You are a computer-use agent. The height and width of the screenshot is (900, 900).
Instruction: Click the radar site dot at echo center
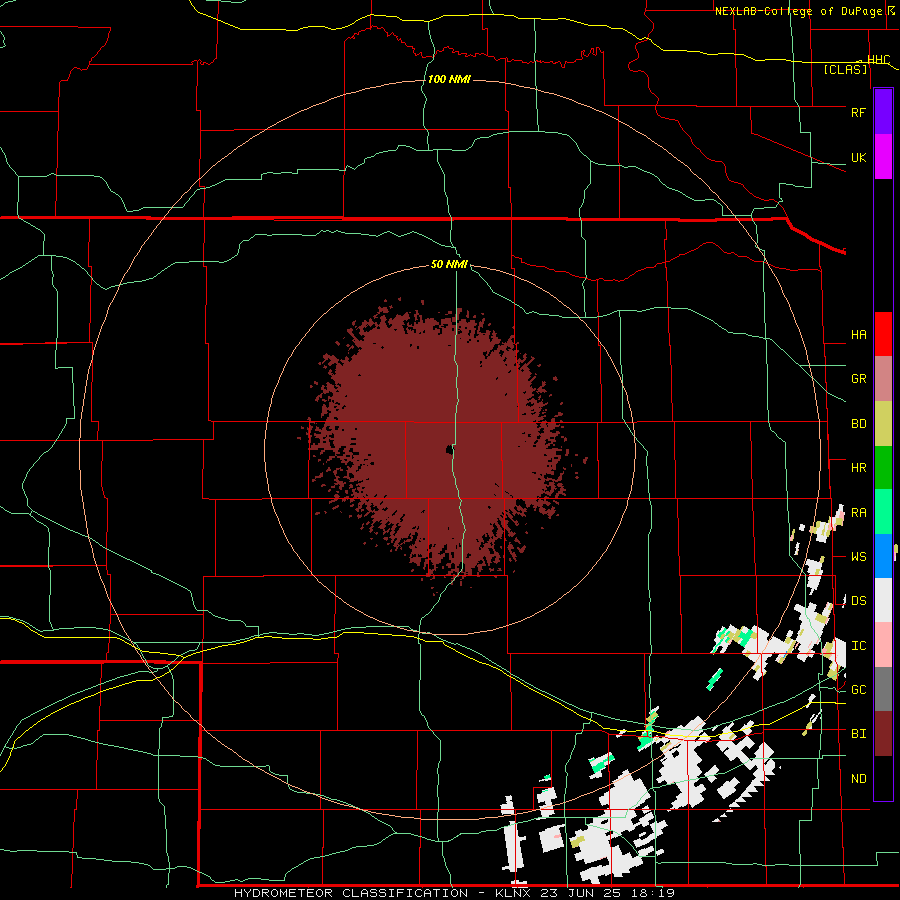coord(449,451)
